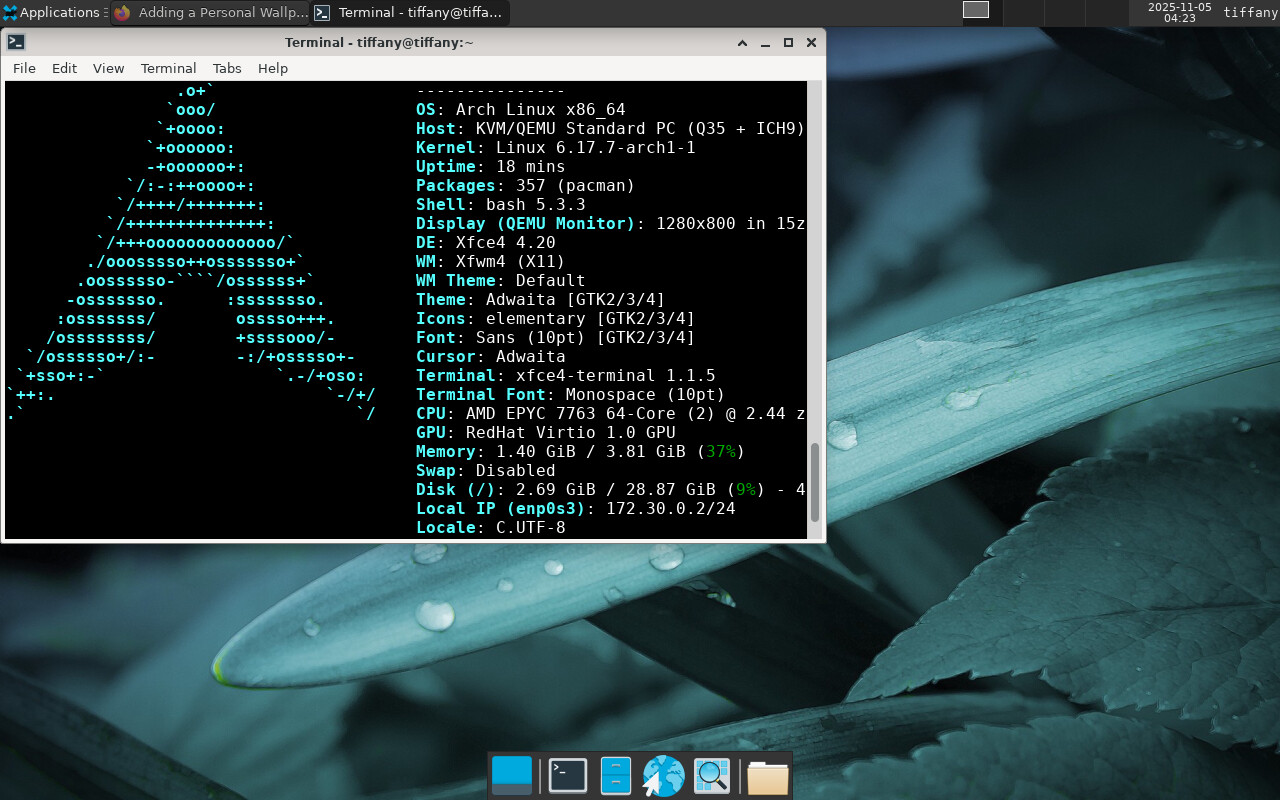
Task: Open the View menu
Action: click(x=108, y=68)
